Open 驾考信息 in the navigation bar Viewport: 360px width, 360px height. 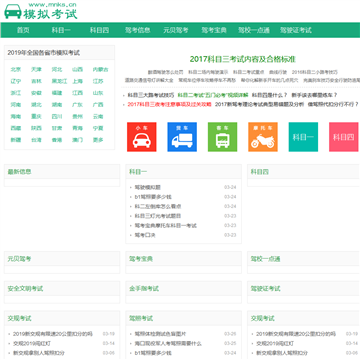pyautogui.click(x=138, y=30)
